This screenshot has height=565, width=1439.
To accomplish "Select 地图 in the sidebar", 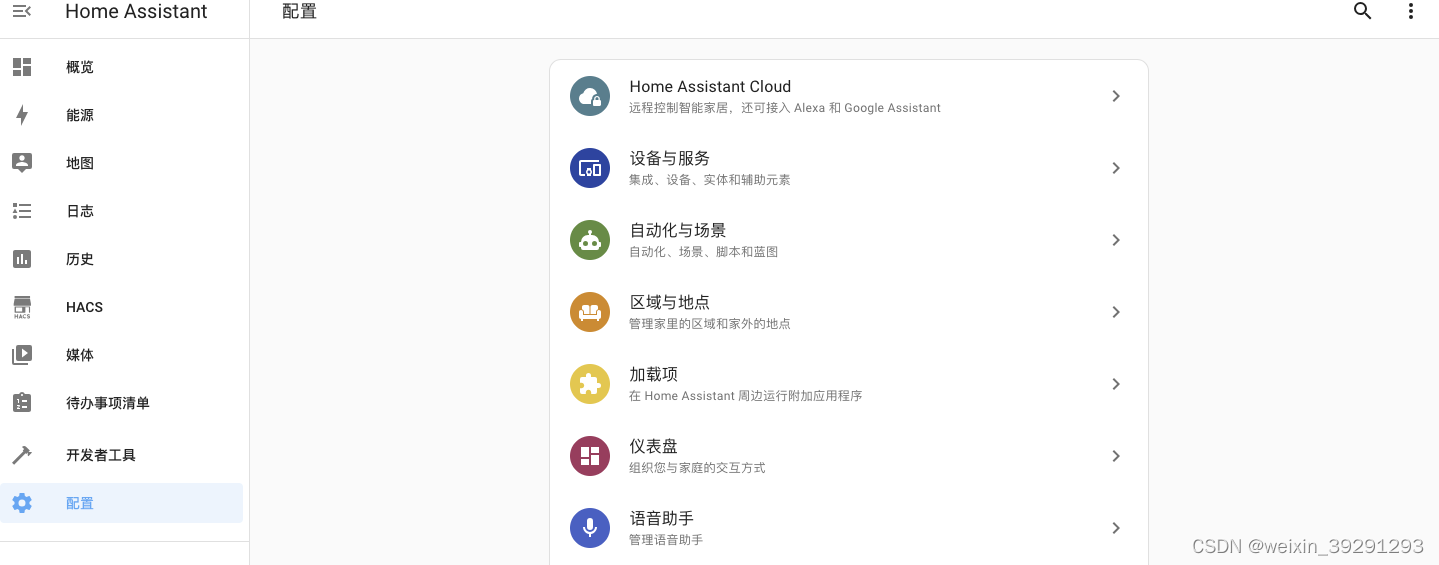I will click(122, 163).
